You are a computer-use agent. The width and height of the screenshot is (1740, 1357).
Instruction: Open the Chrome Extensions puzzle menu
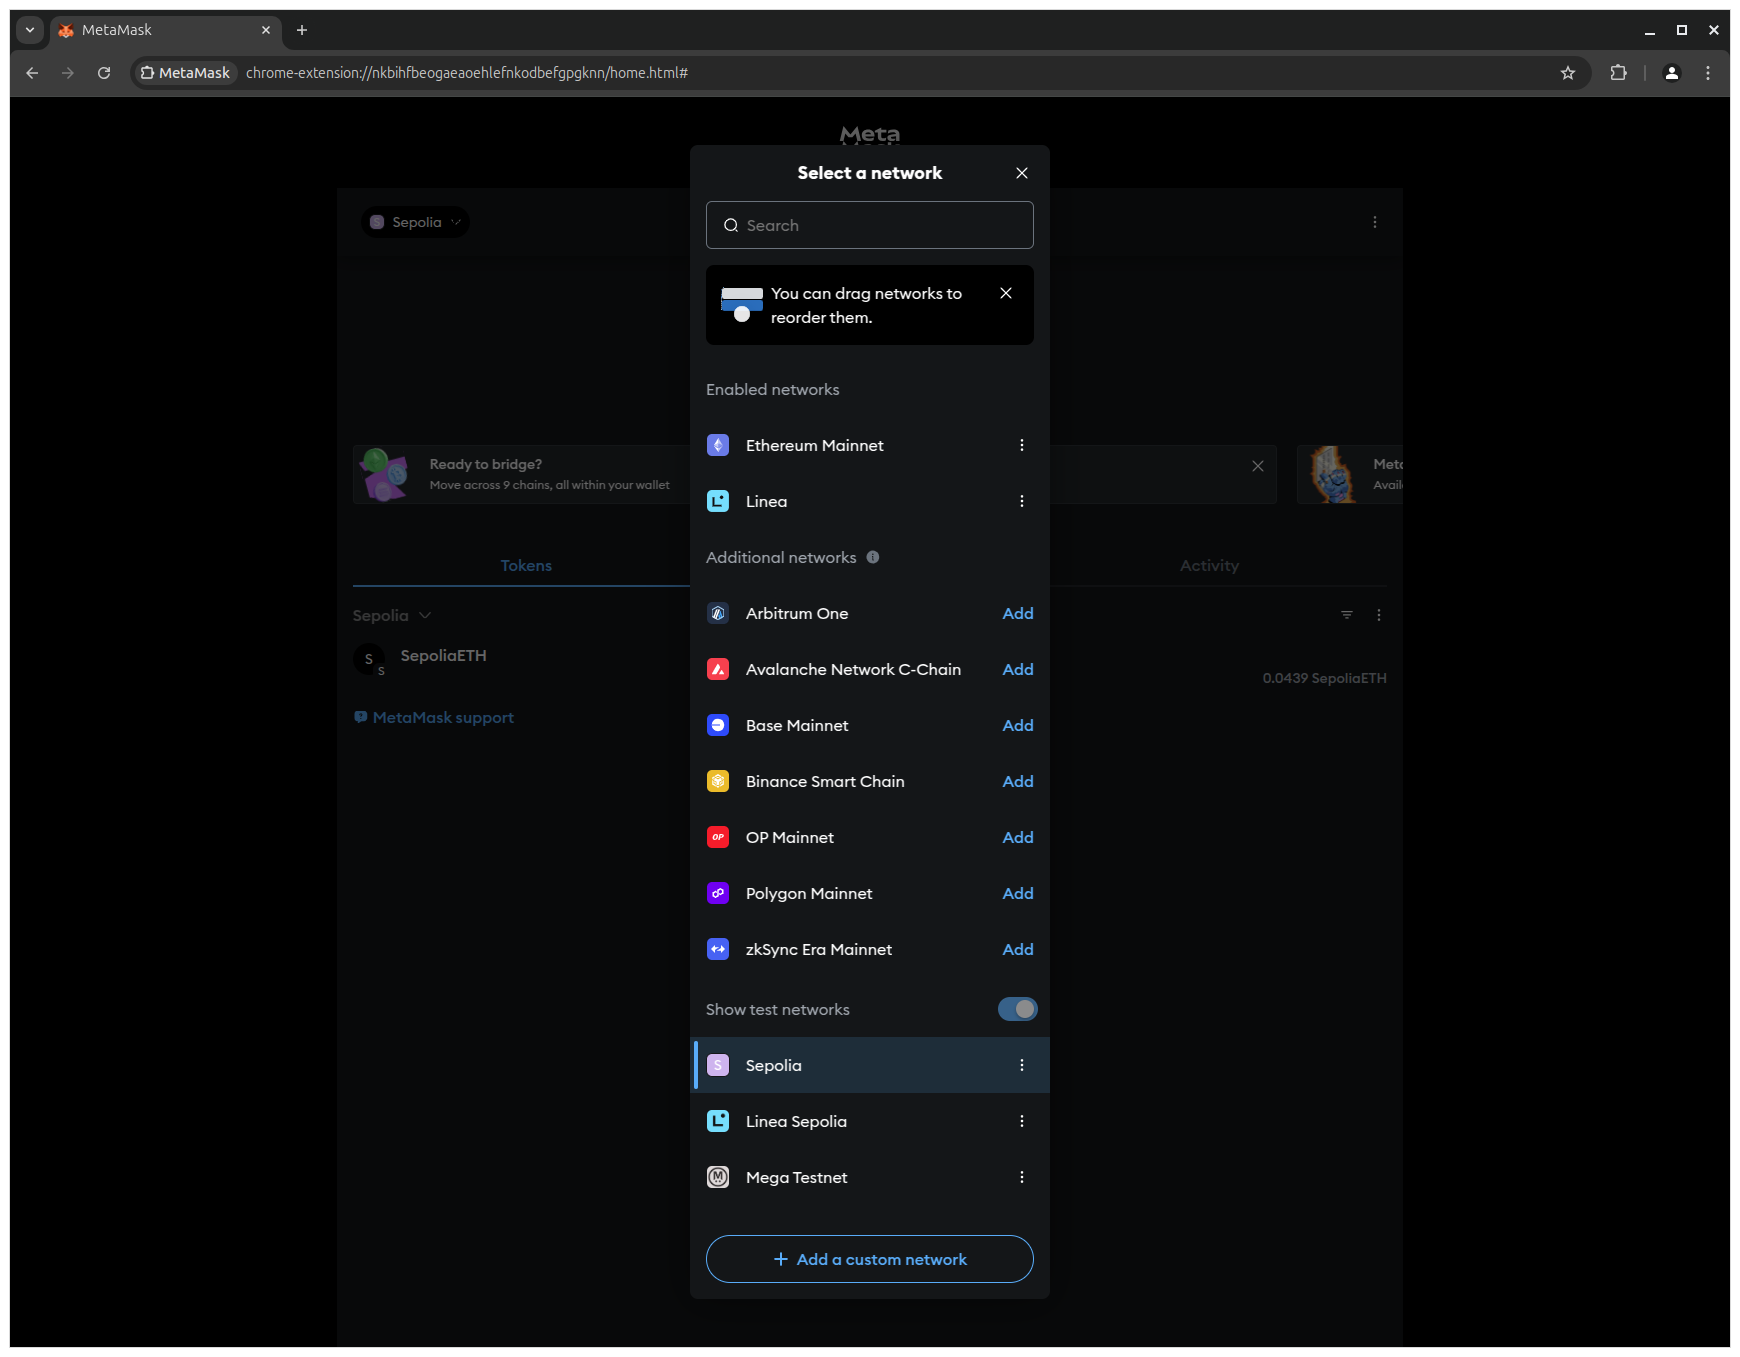pyautogui.click(x=1618, y=73)
